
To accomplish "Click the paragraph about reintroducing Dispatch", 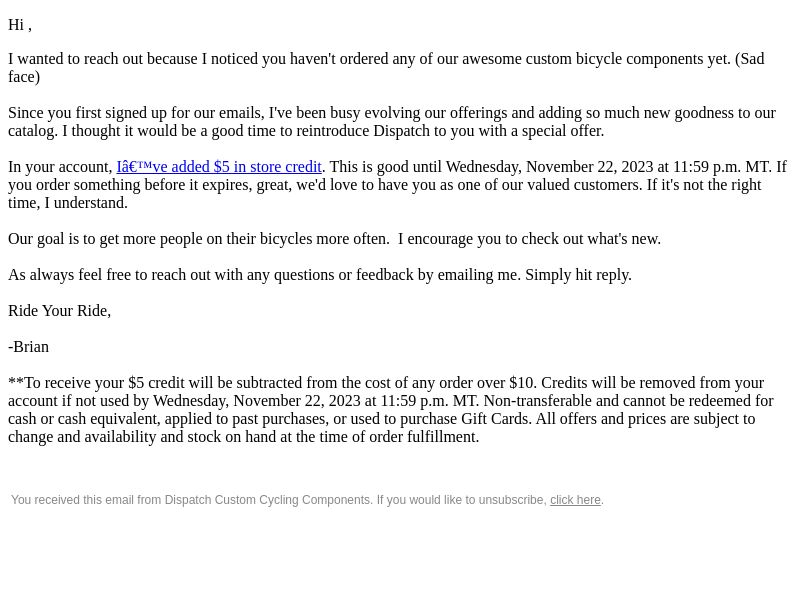I will pos(392,122).
